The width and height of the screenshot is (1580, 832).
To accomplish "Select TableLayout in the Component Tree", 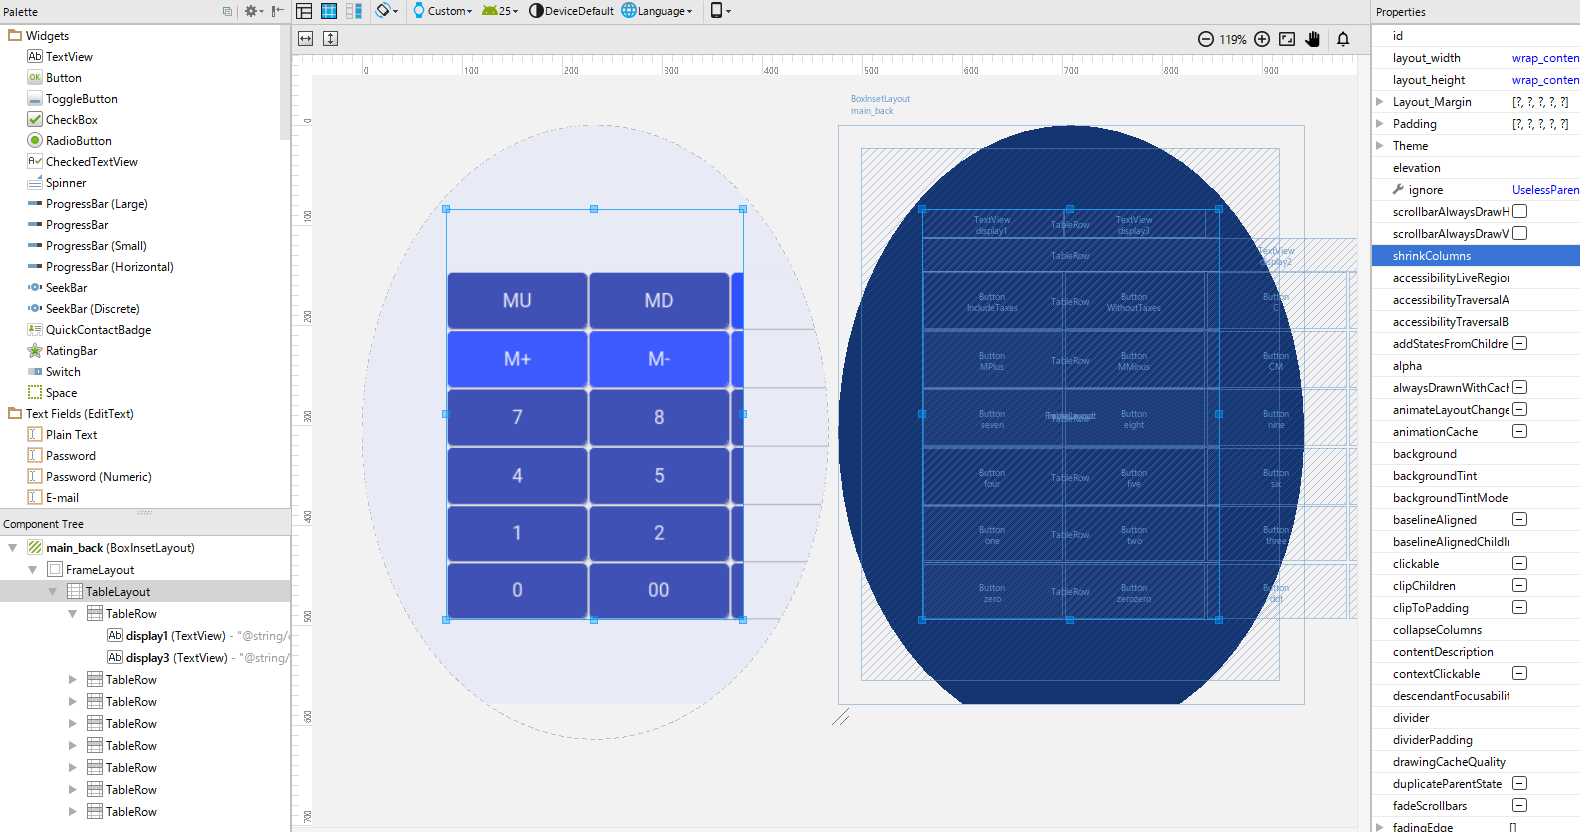I will click(x=117, y=592).
